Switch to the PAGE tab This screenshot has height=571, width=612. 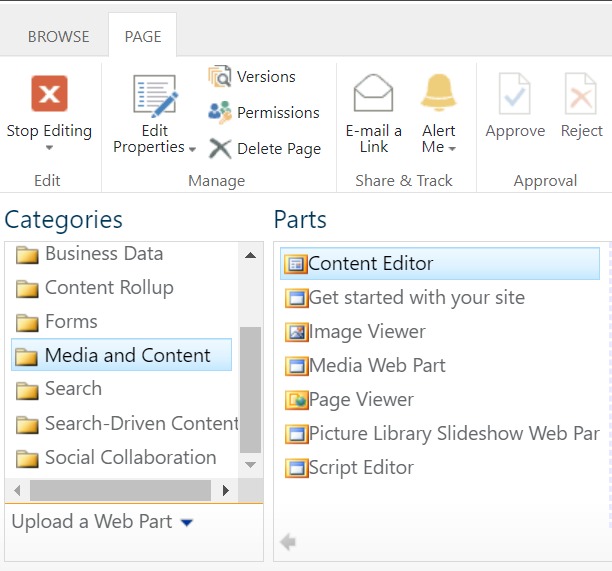pyautogui.click(x=143, y=37)
